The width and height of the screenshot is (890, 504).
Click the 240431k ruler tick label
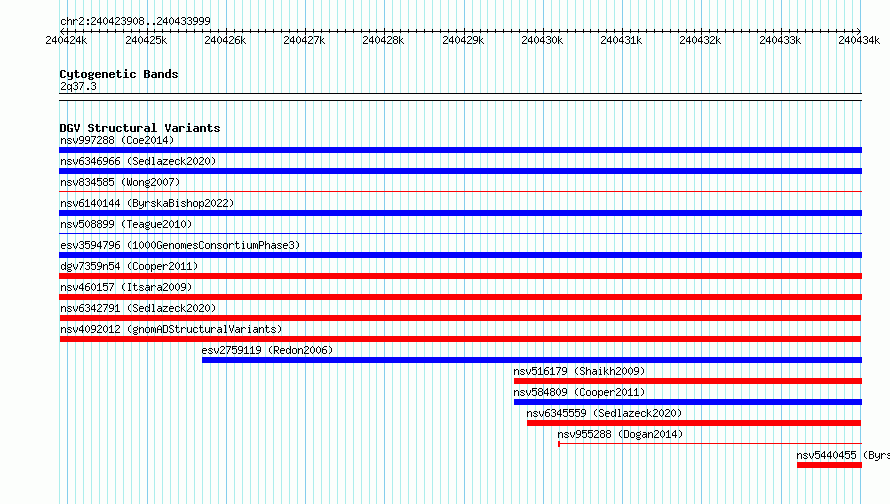tap(621, 40)
